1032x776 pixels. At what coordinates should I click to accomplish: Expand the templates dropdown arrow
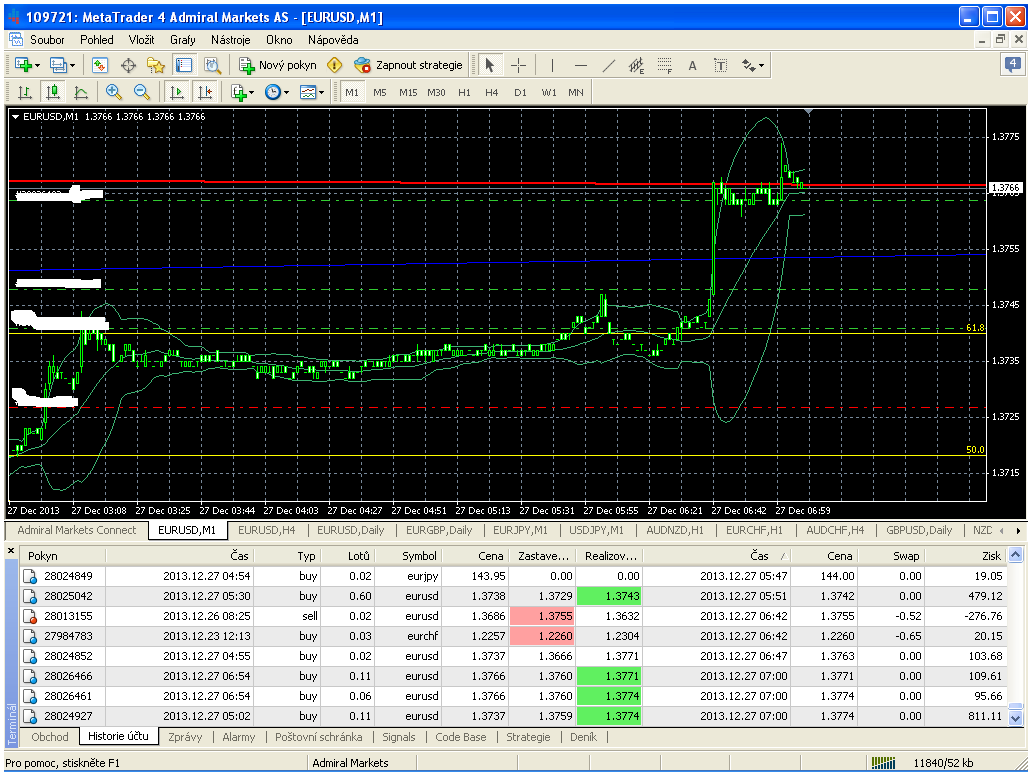click(x=321, y=93)
